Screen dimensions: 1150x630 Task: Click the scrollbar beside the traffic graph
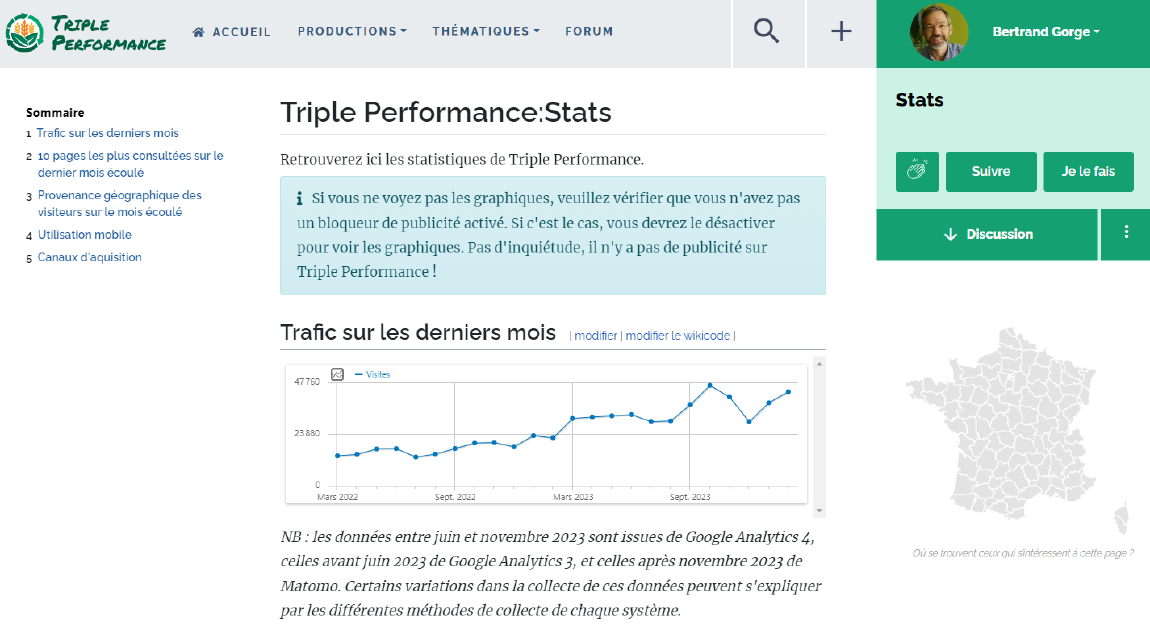tap(820, 437)
